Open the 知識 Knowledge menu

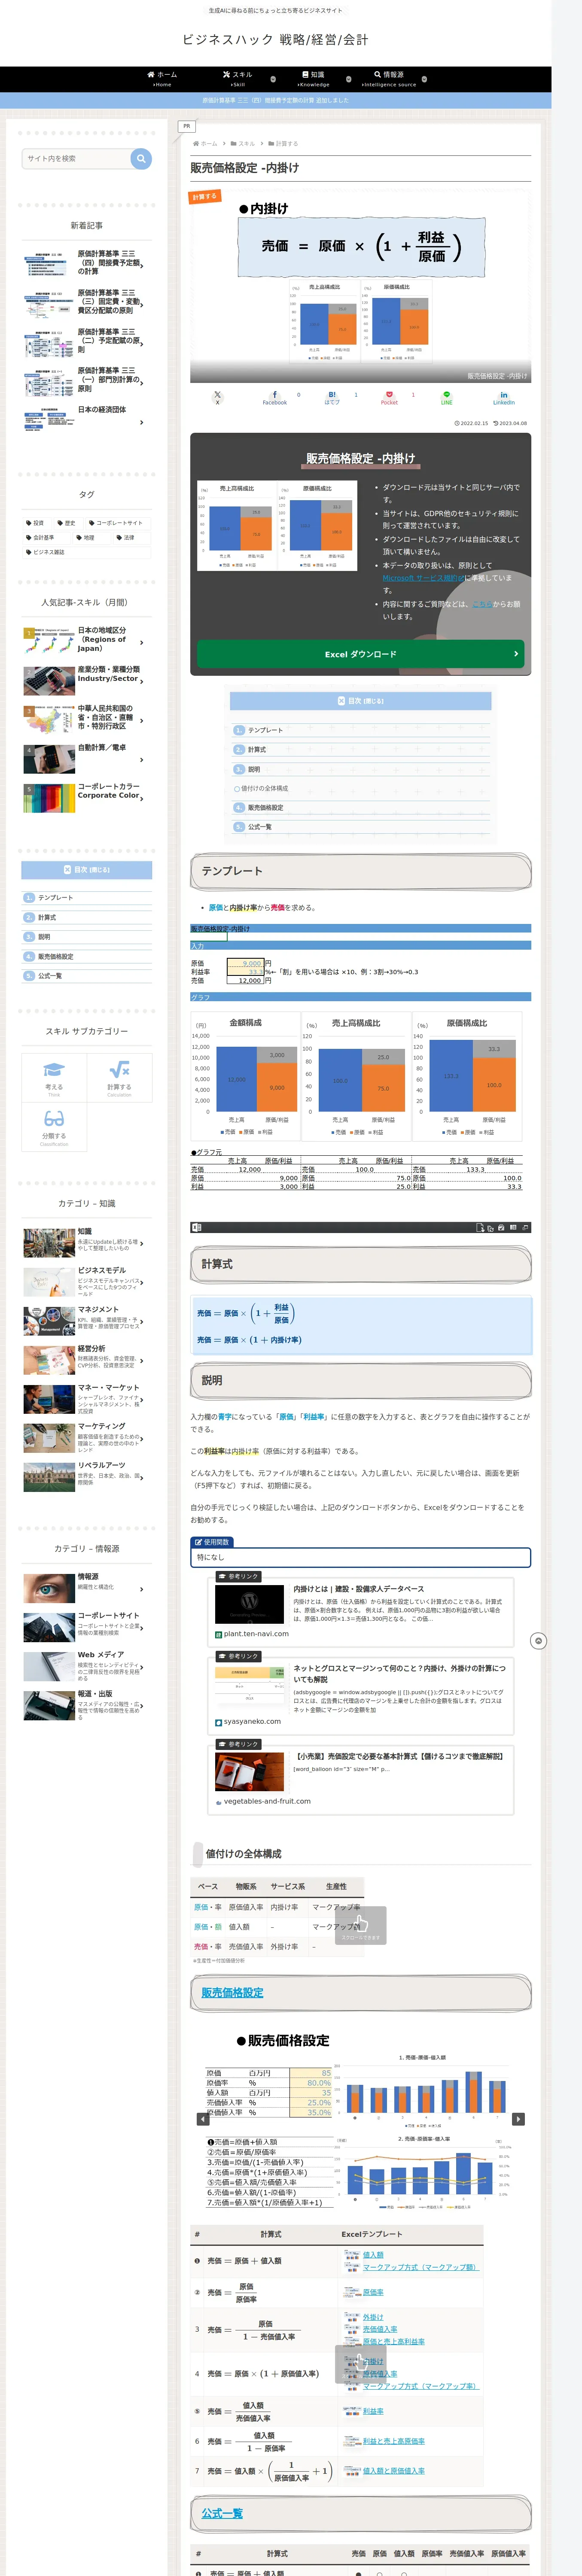pos(313,78)
